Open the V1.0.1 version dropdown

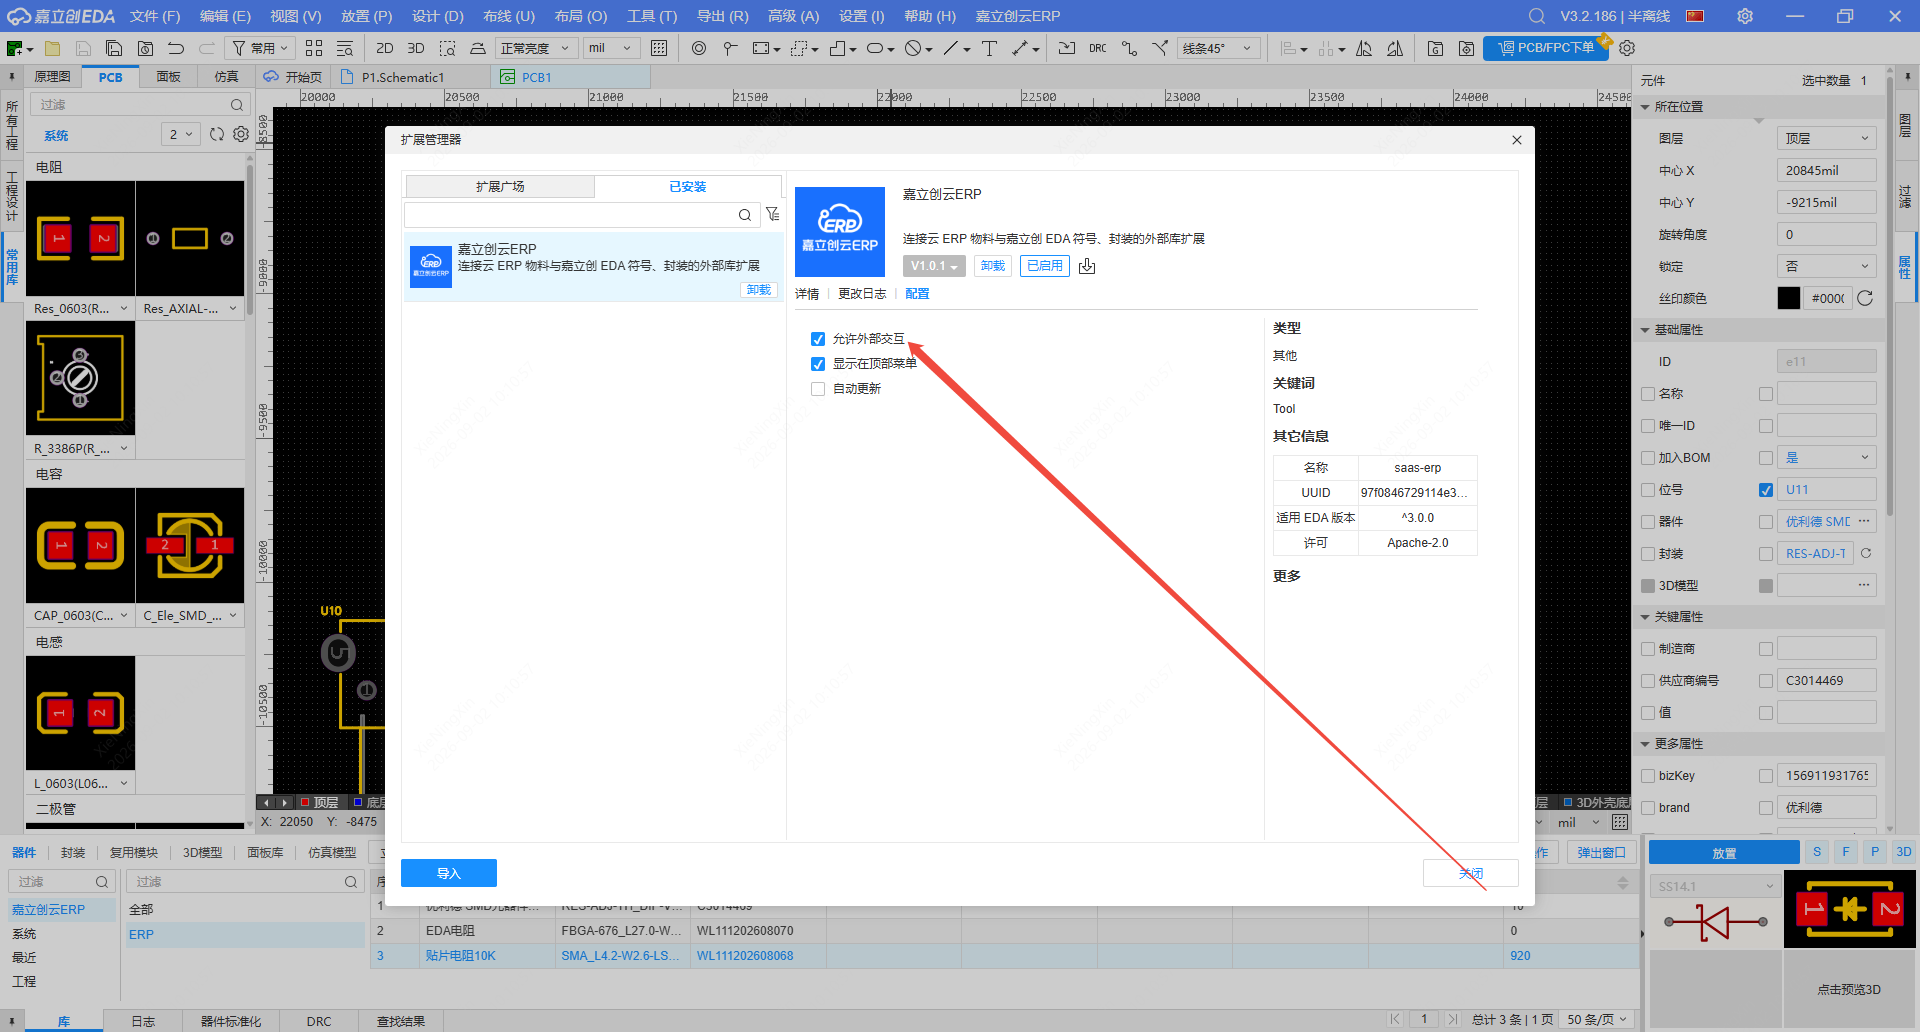point(934,266)
